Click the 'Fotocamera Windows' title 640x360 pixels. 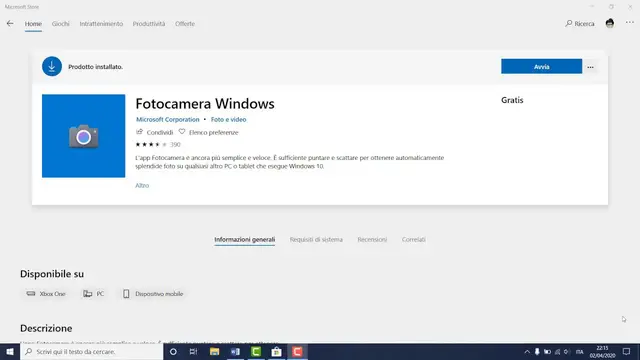(205, 104)
